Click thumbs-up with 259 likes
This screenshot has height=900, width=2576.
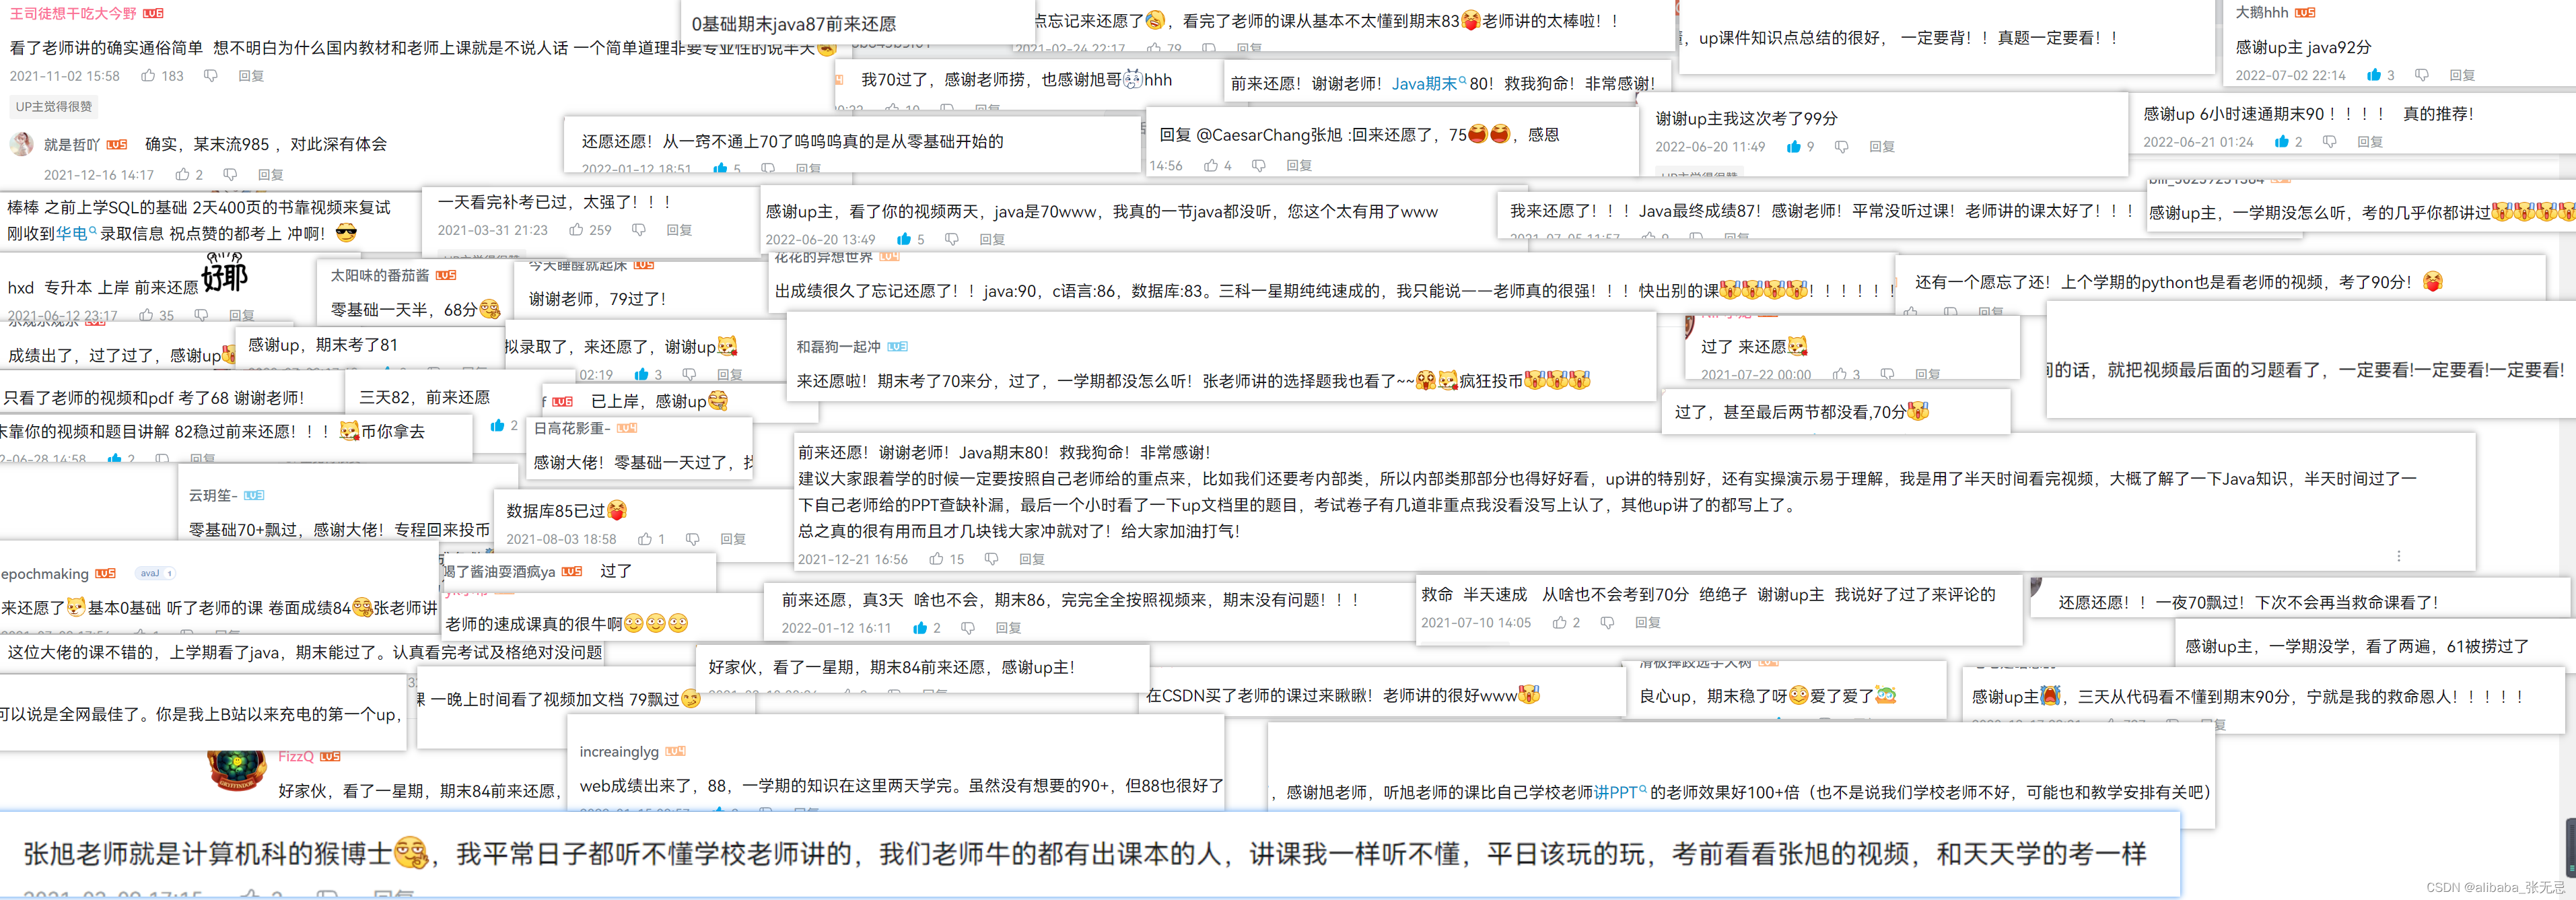coord(577,230)
